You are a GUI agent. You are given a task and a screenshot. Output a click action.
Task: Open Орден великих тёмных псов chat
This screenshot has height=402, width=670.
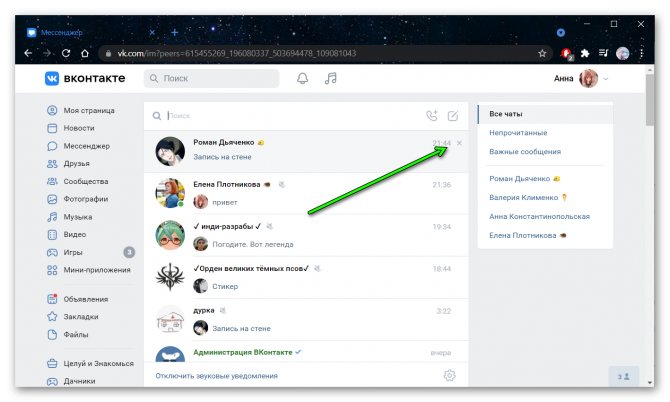306,278
